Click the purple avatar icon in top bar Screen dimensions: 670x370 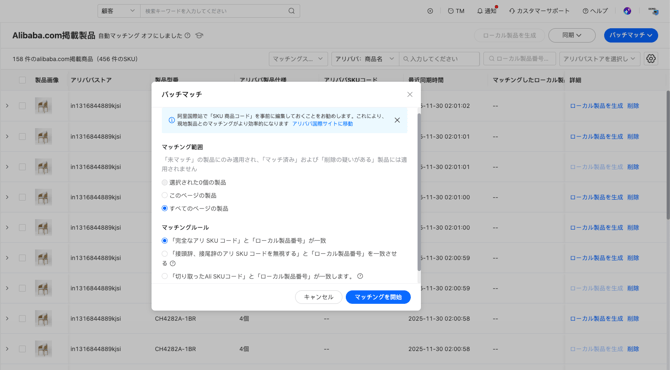pyautogui.click(x=627, y=11)
